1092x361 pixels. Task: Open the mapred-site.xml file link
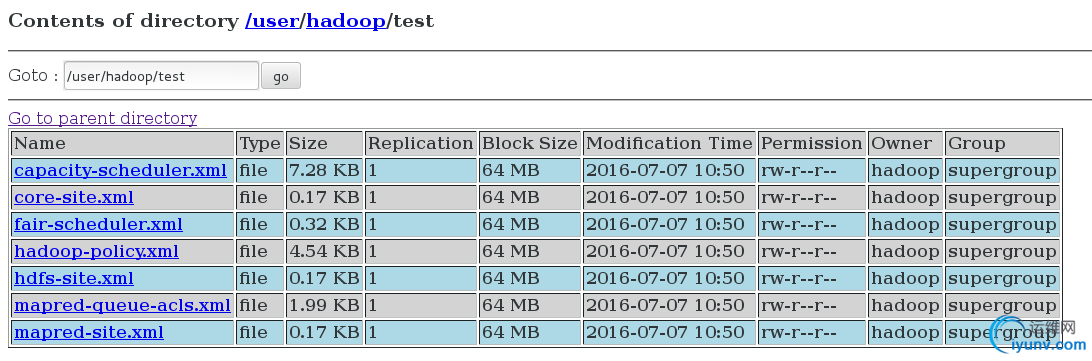[x=89, y=332]
